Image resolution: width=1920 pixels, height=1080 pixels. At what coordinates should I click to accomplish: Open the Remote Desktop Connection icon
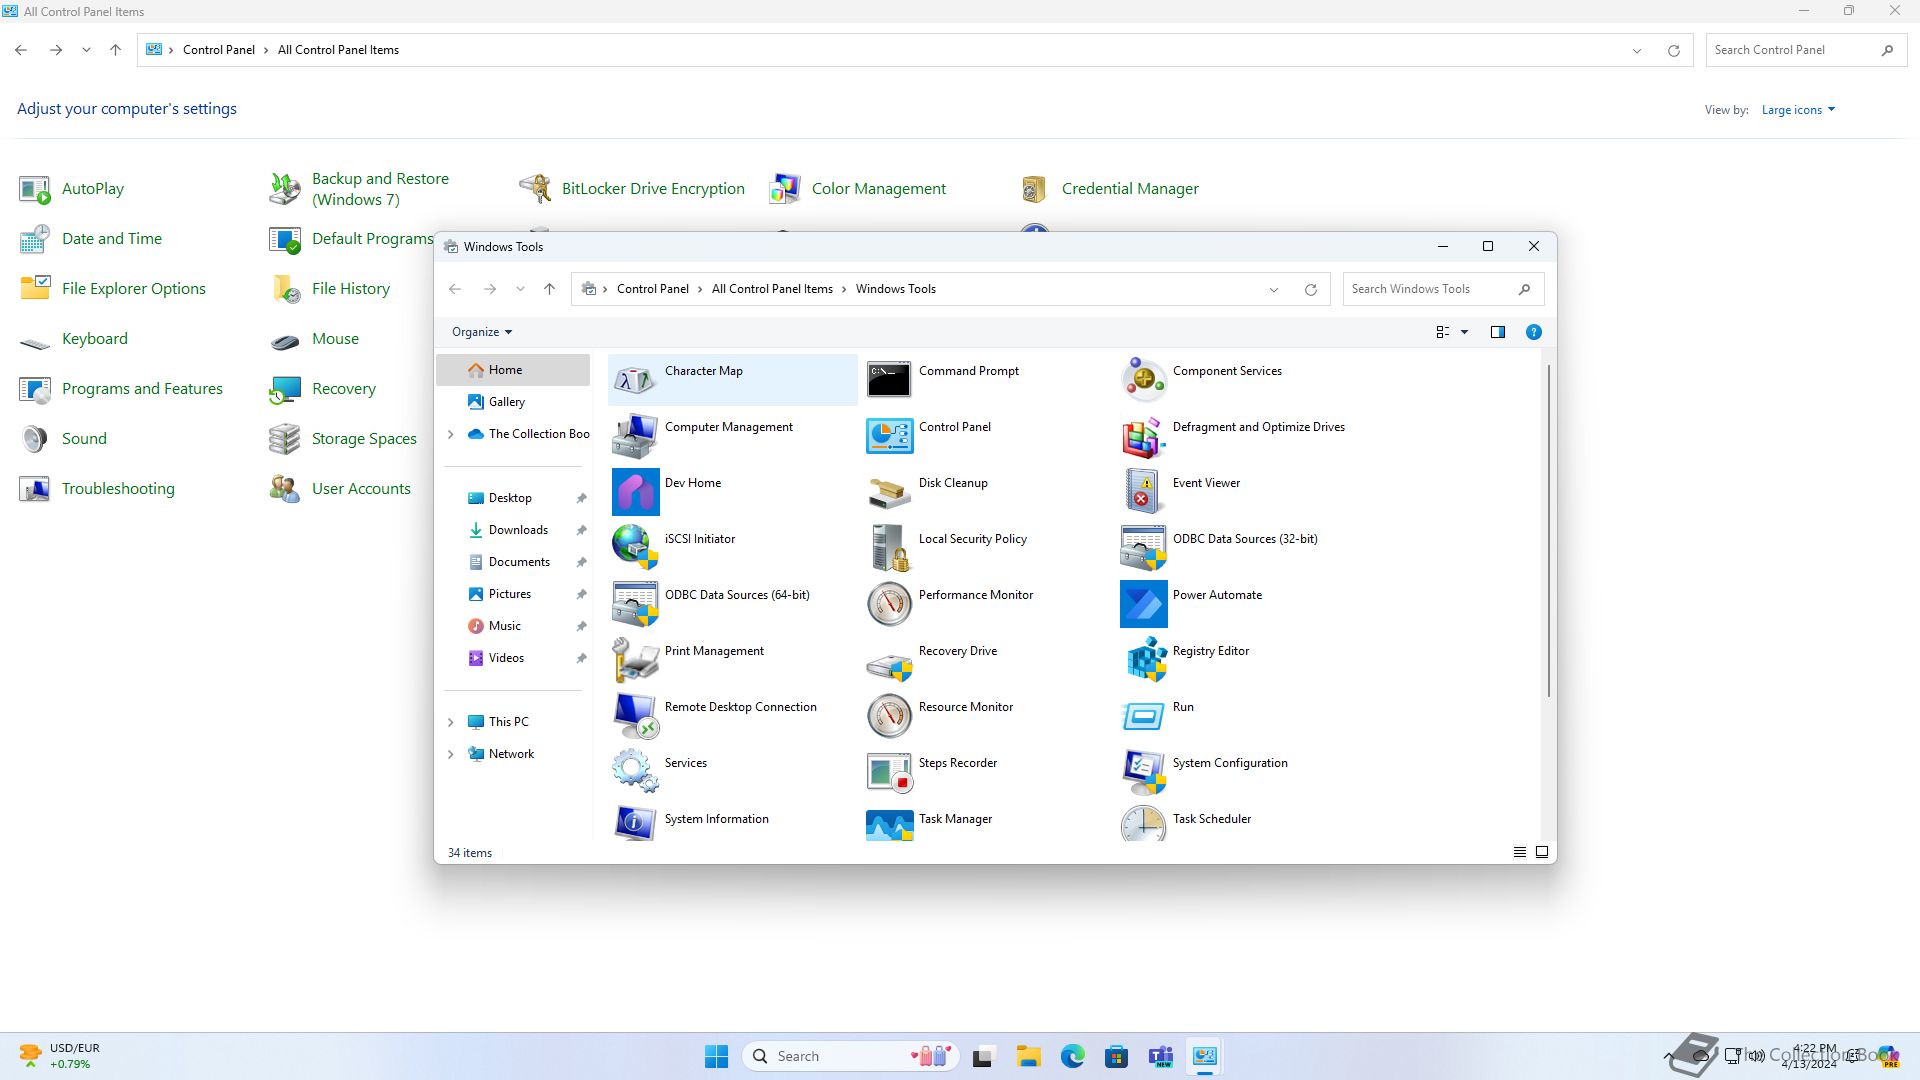[635, 716]
